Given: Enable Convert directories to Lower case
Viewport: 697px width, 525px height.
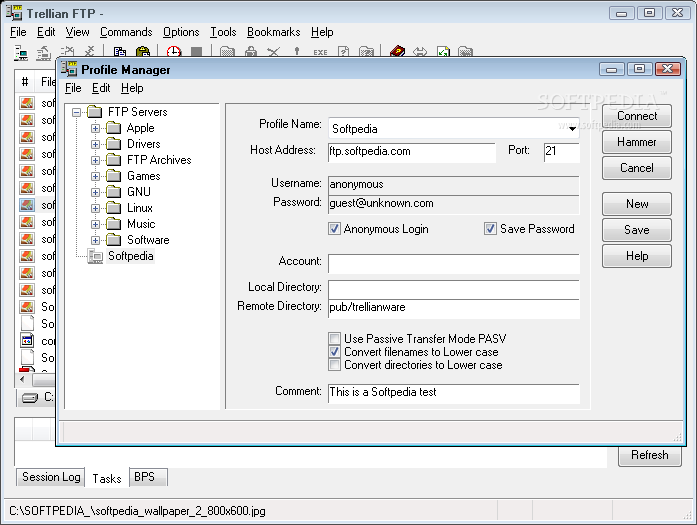Looking at the screenshot, I should (x=334, y=365).
